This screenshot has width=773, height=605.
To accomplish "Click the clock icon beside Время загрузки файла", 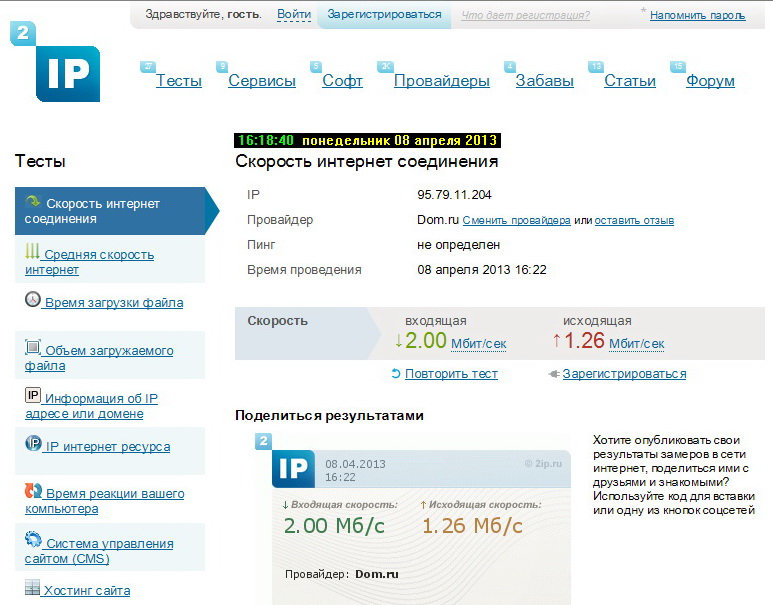I will click(x=33, y=300).
